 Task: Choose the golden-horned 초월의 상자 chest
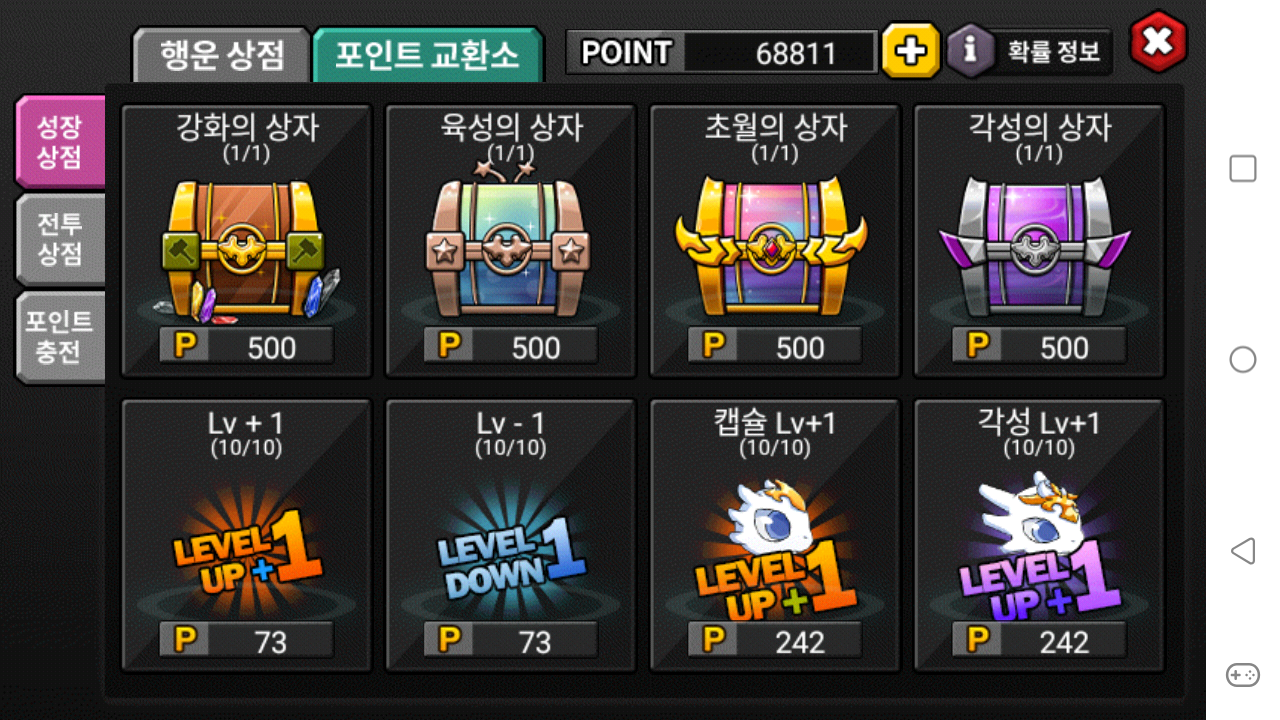774,245
